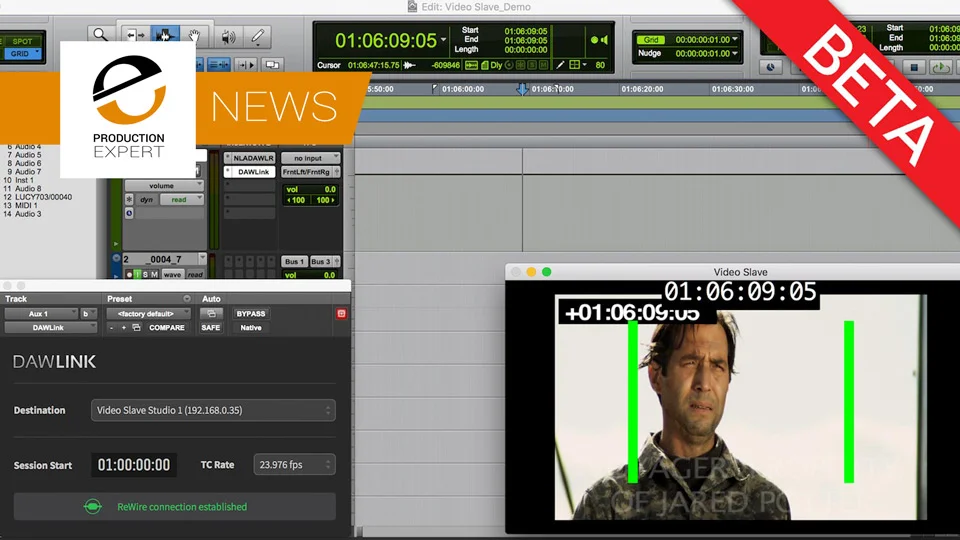Click the DAWLink insert slot
The width and height of the screenshot is (960, 540).
coord(250,172)
